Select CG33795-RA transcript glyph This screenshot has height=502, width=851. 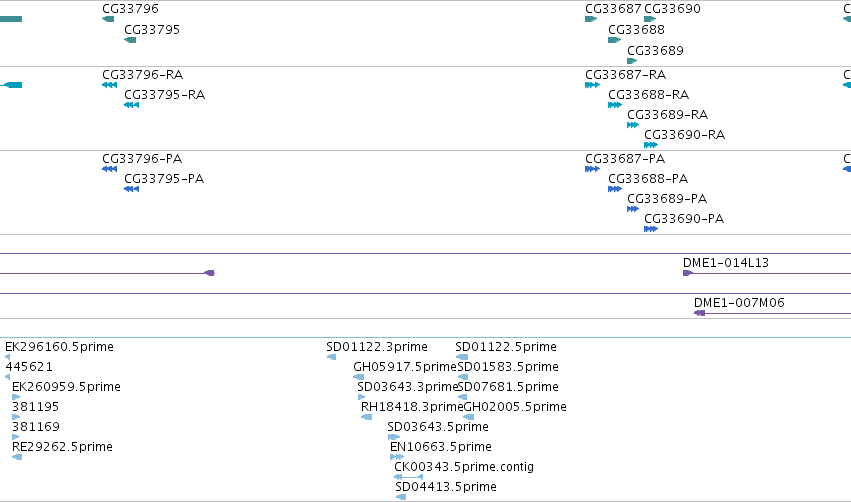131,105
